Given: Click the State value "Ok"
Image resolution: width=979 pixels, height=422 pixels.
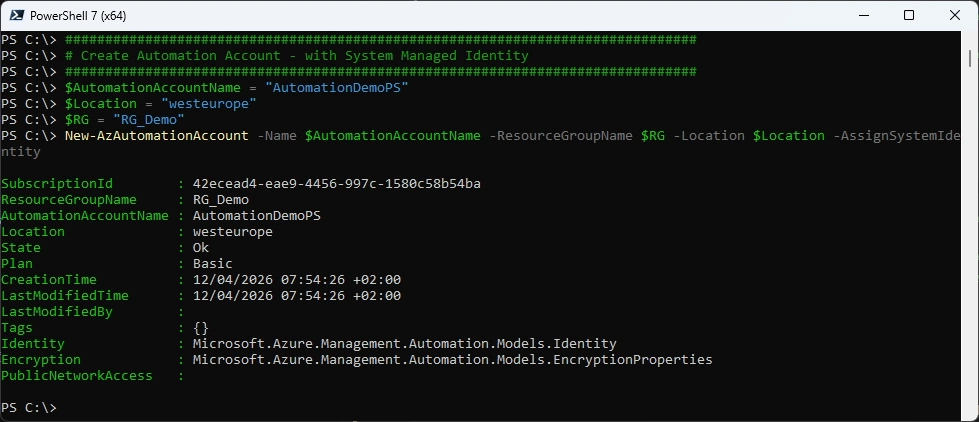Looking at the screenshot, I should (x=201, y=248).
